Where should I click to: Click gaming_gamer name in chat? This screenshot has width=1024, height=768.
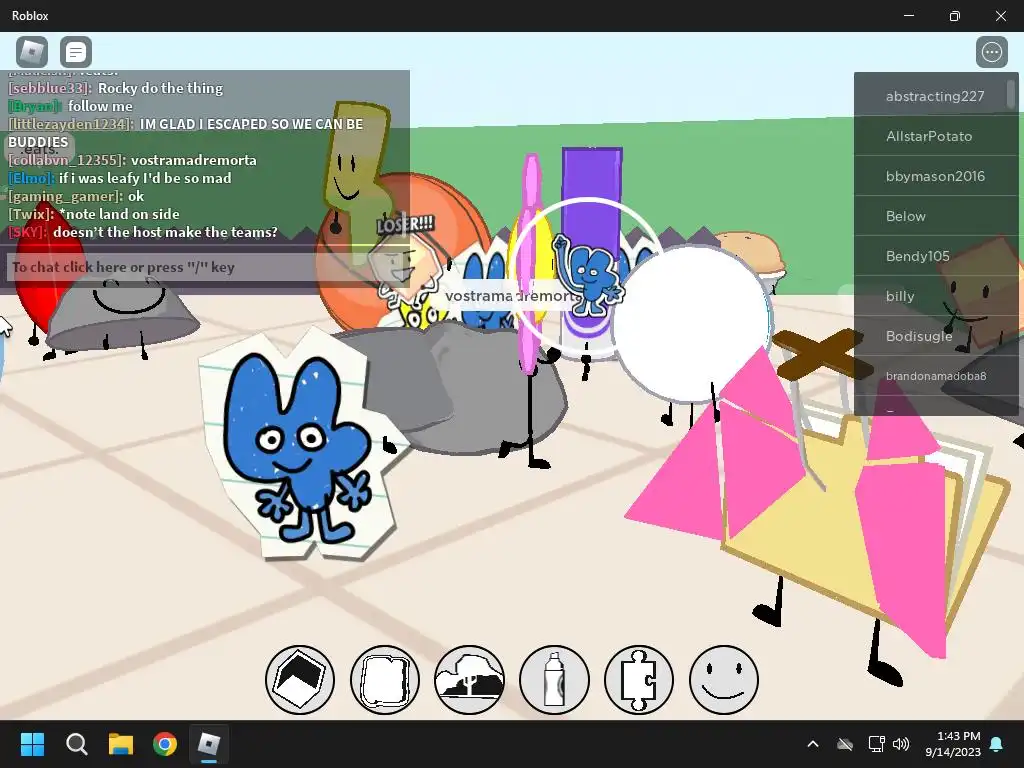[x=65, y=196]
